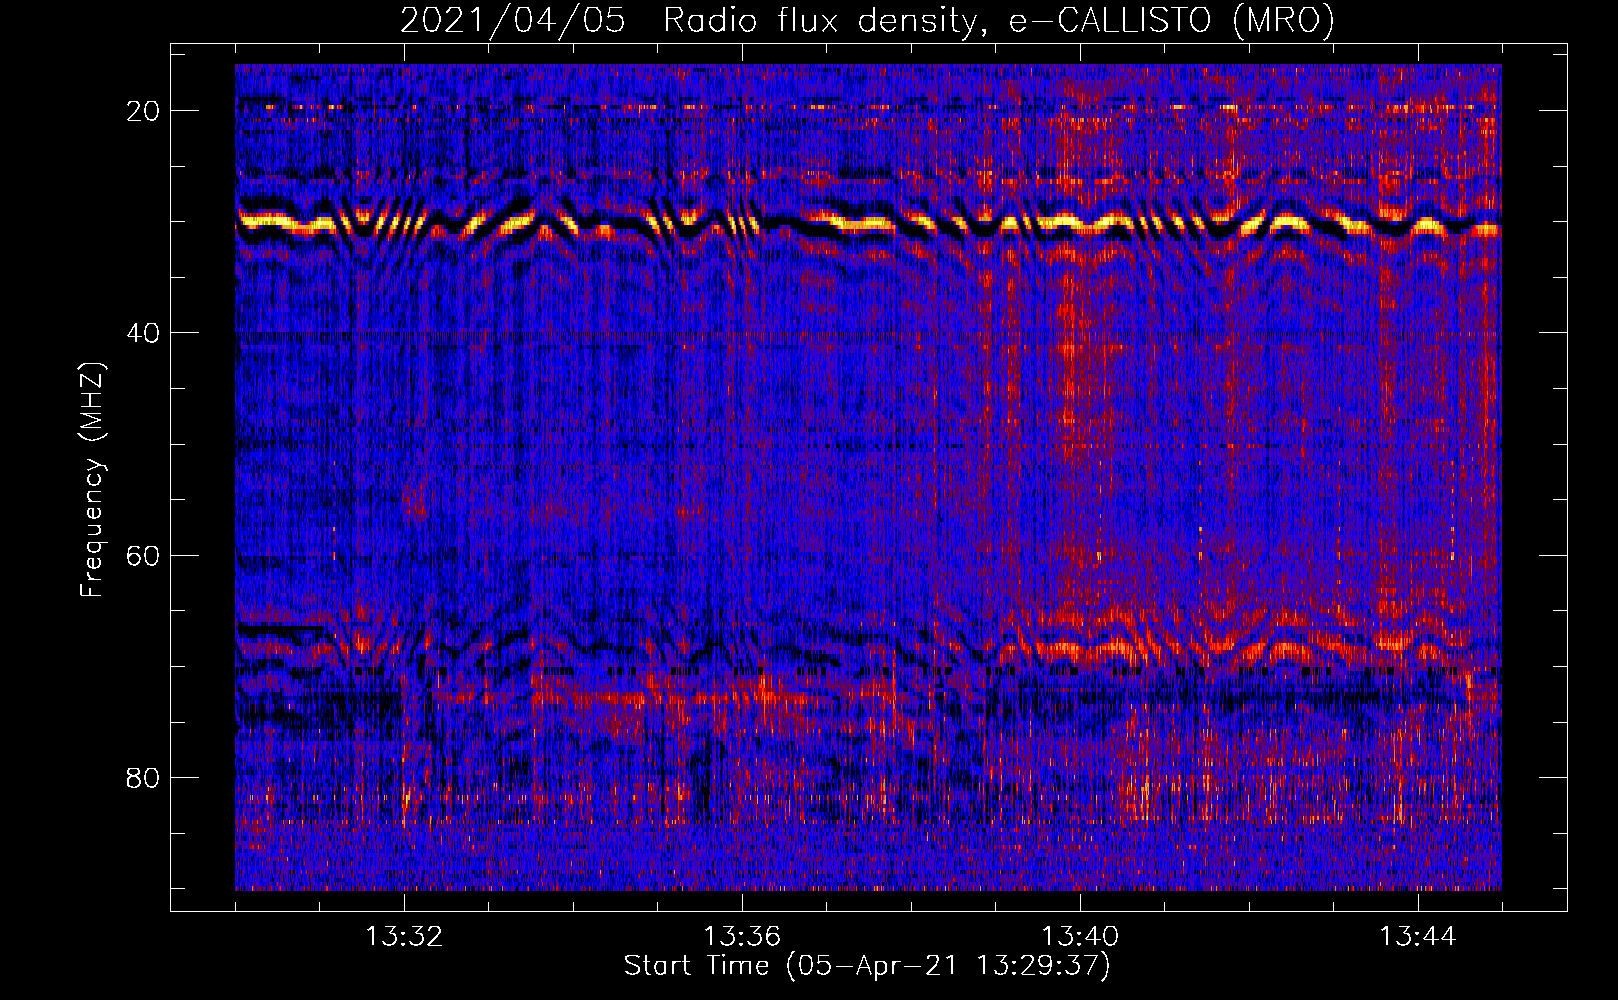Click the 40 MHz frequency tick label
The height and width of the screenshot is (1000, 1618).
(144, 333)
